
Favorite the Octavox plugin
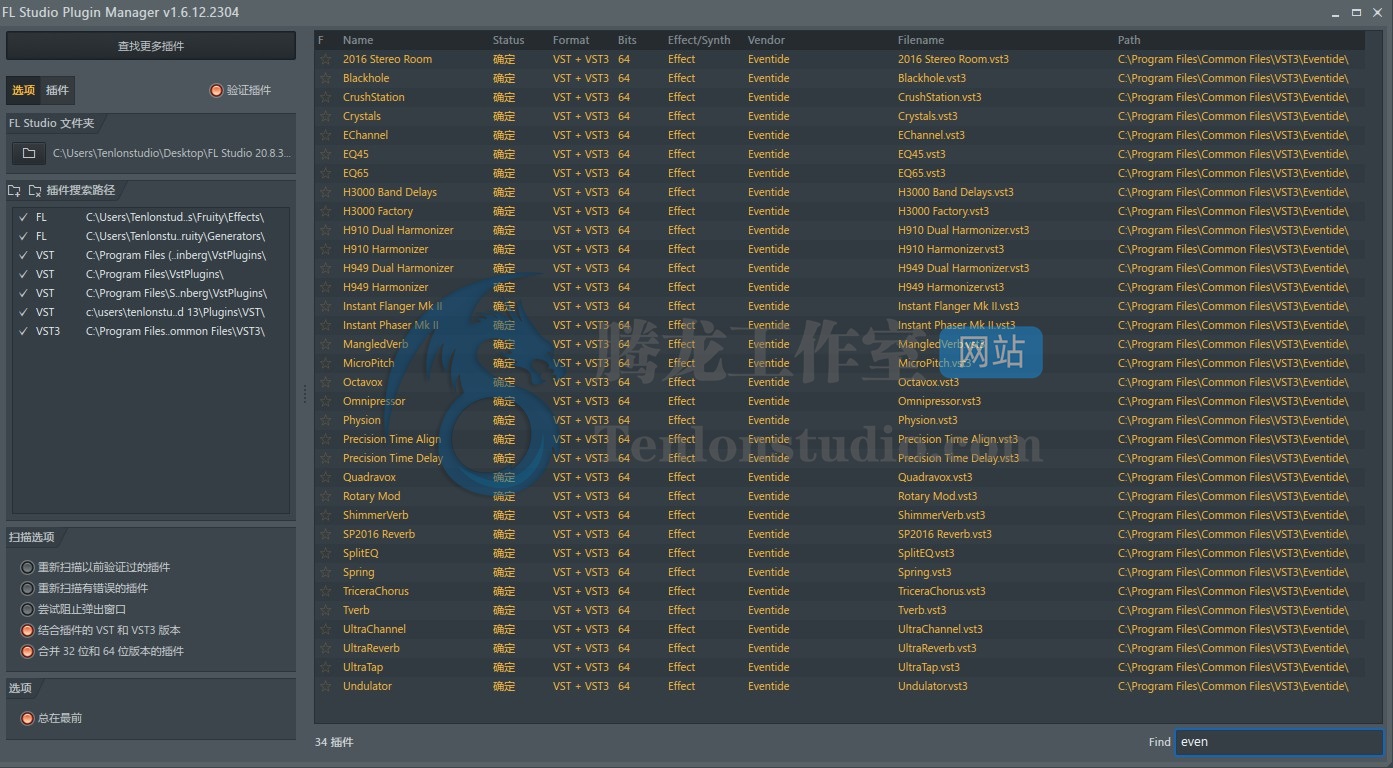(x=325, y=382)
